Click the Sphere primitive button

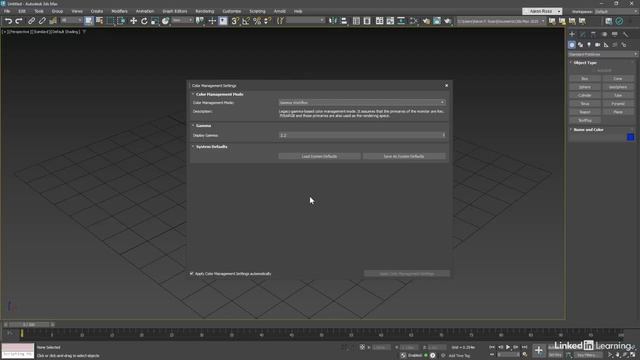coord(584,87)
